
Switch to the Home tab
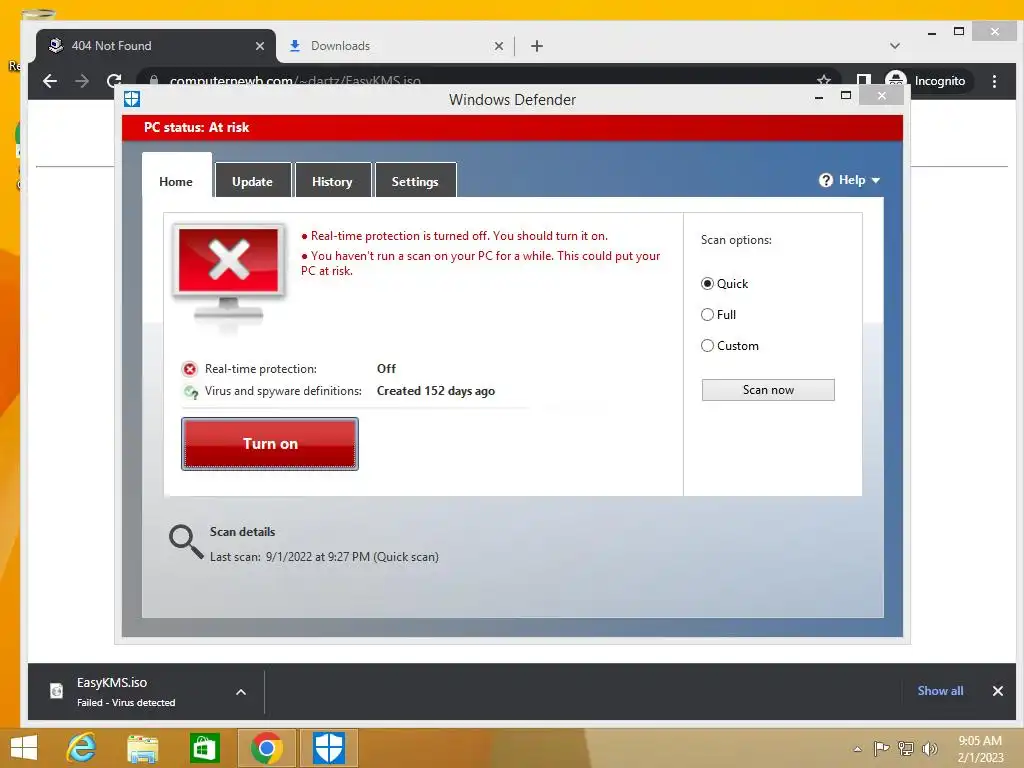point(176,182)
